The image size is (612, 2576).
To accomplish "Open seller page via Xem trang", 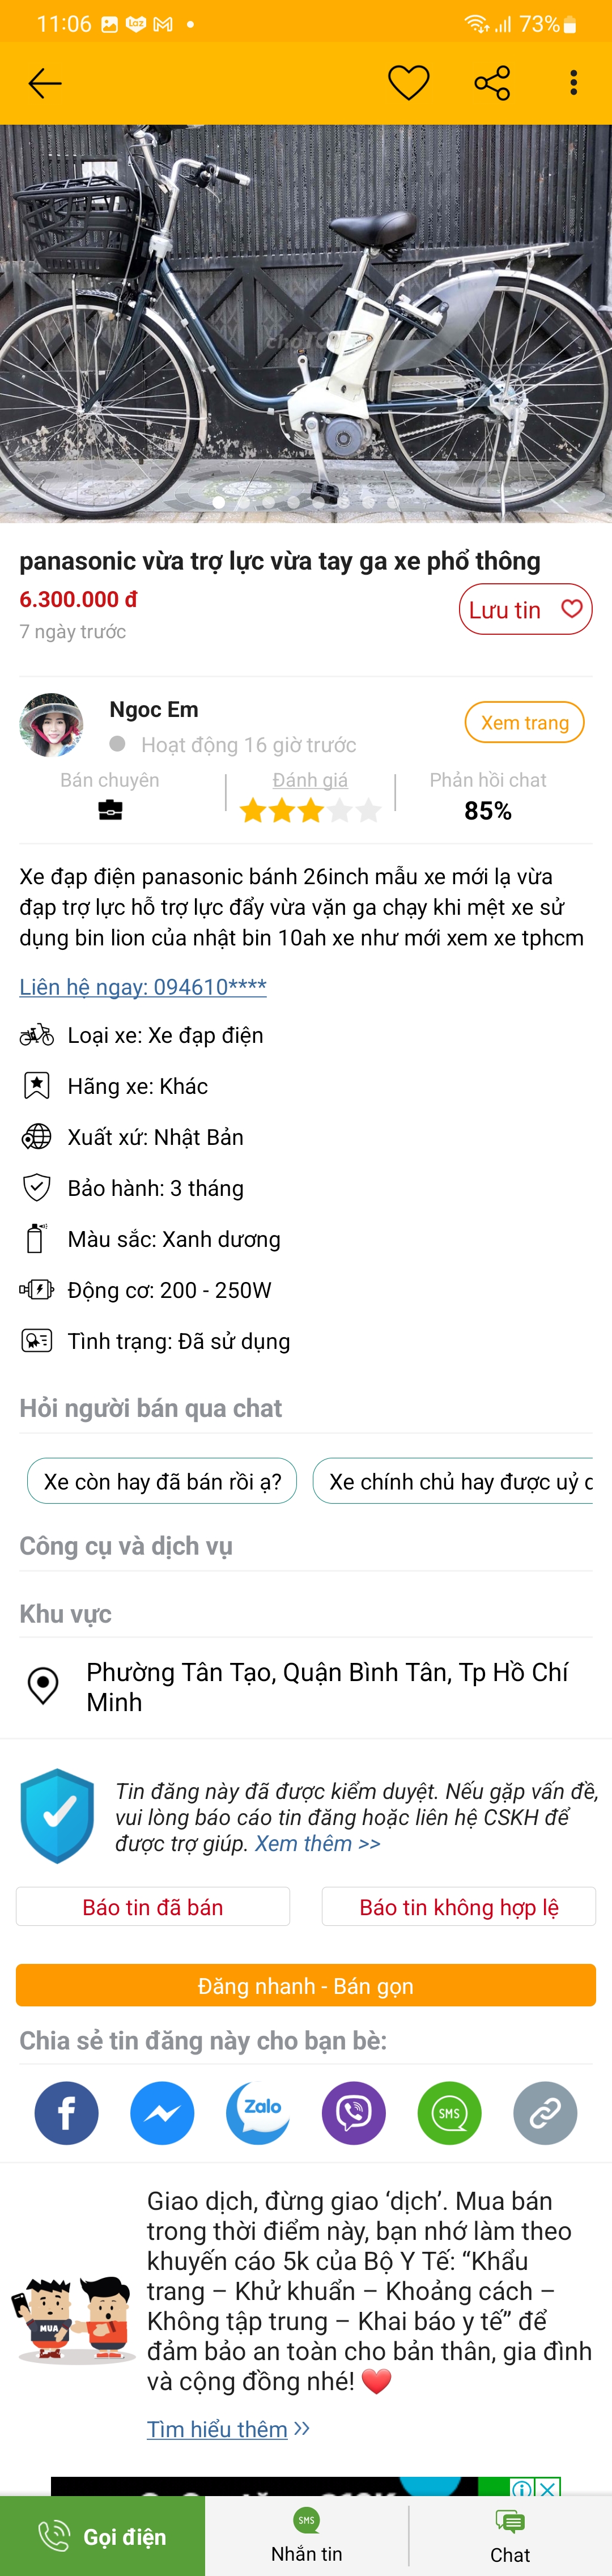I will [524, 723].
